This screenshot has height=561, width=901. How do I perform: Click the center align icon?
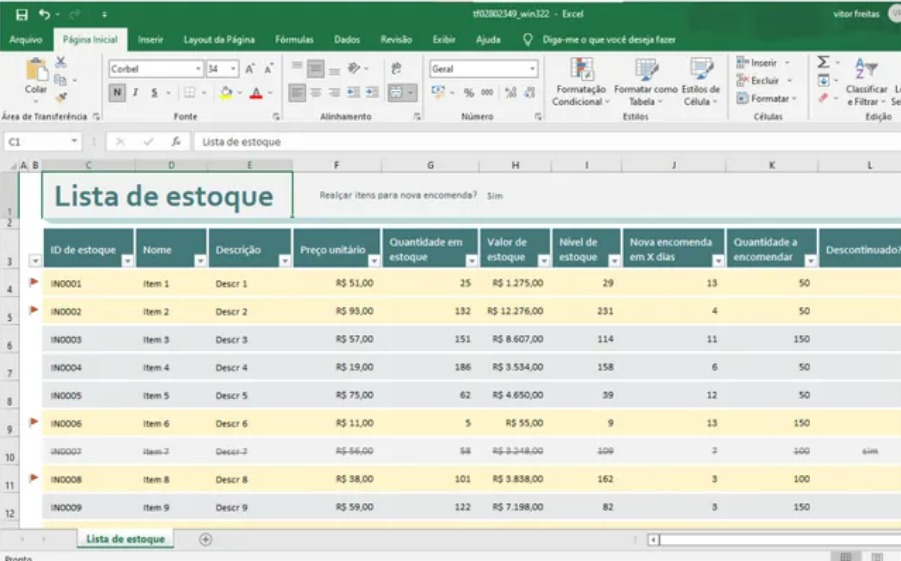(x=316, y=92)
